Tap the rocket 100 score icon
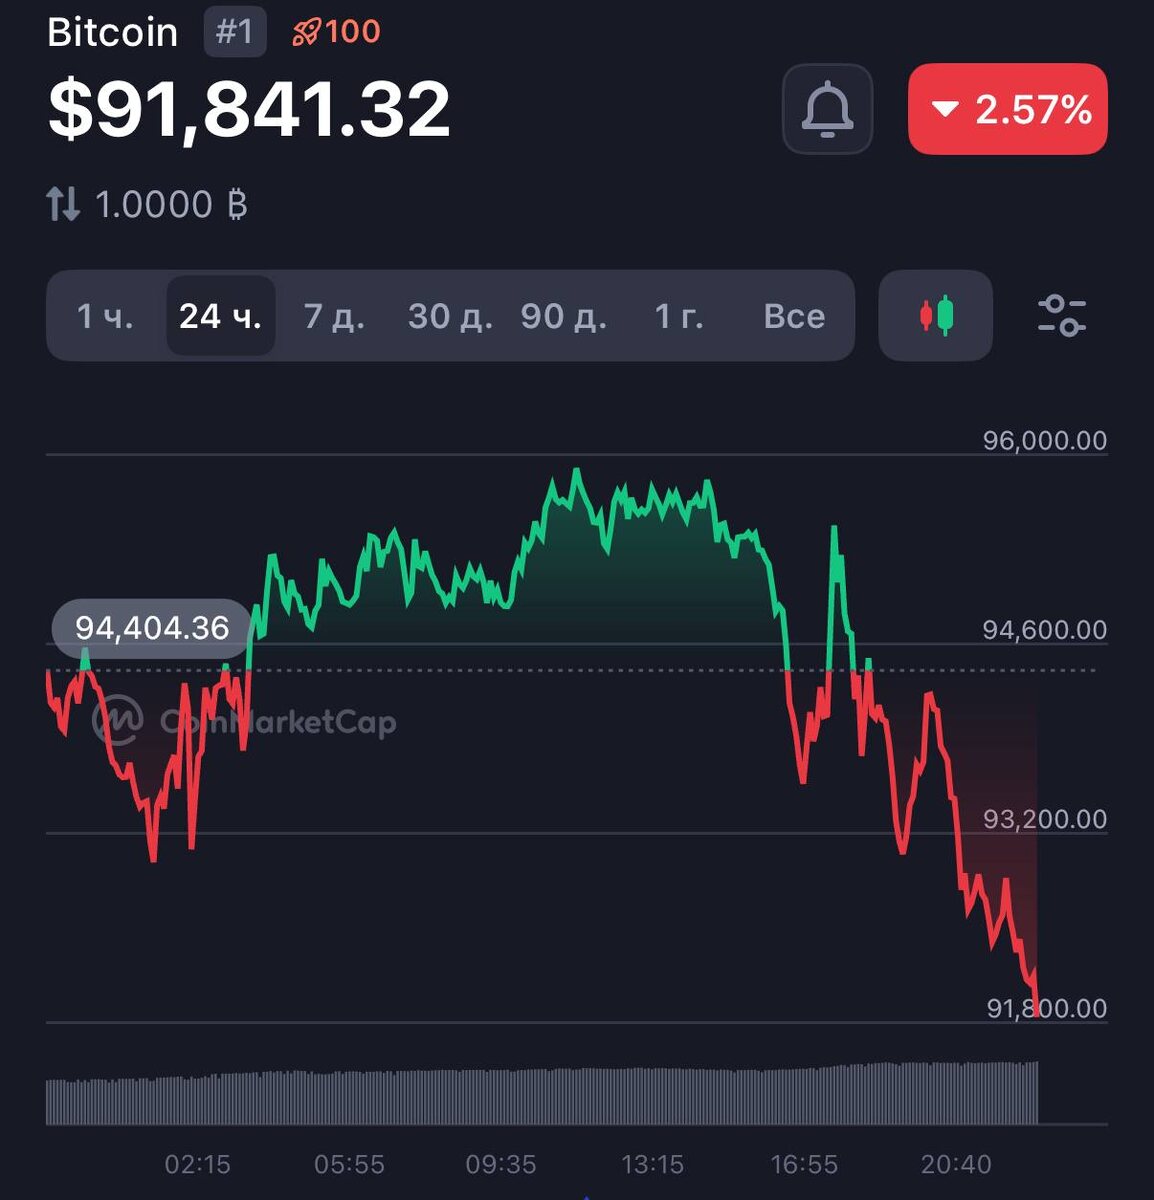The height and width of the screenshot is (1200, 1154). pyautogui.click(x=336, y=32)
